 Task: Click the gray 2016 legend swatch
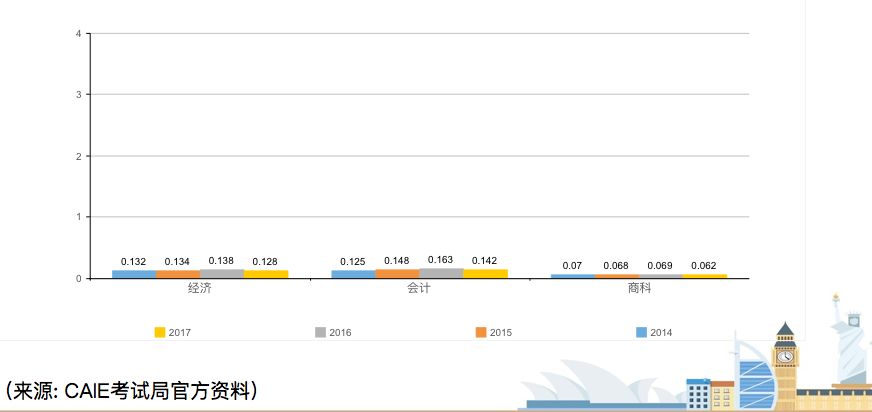321,332
